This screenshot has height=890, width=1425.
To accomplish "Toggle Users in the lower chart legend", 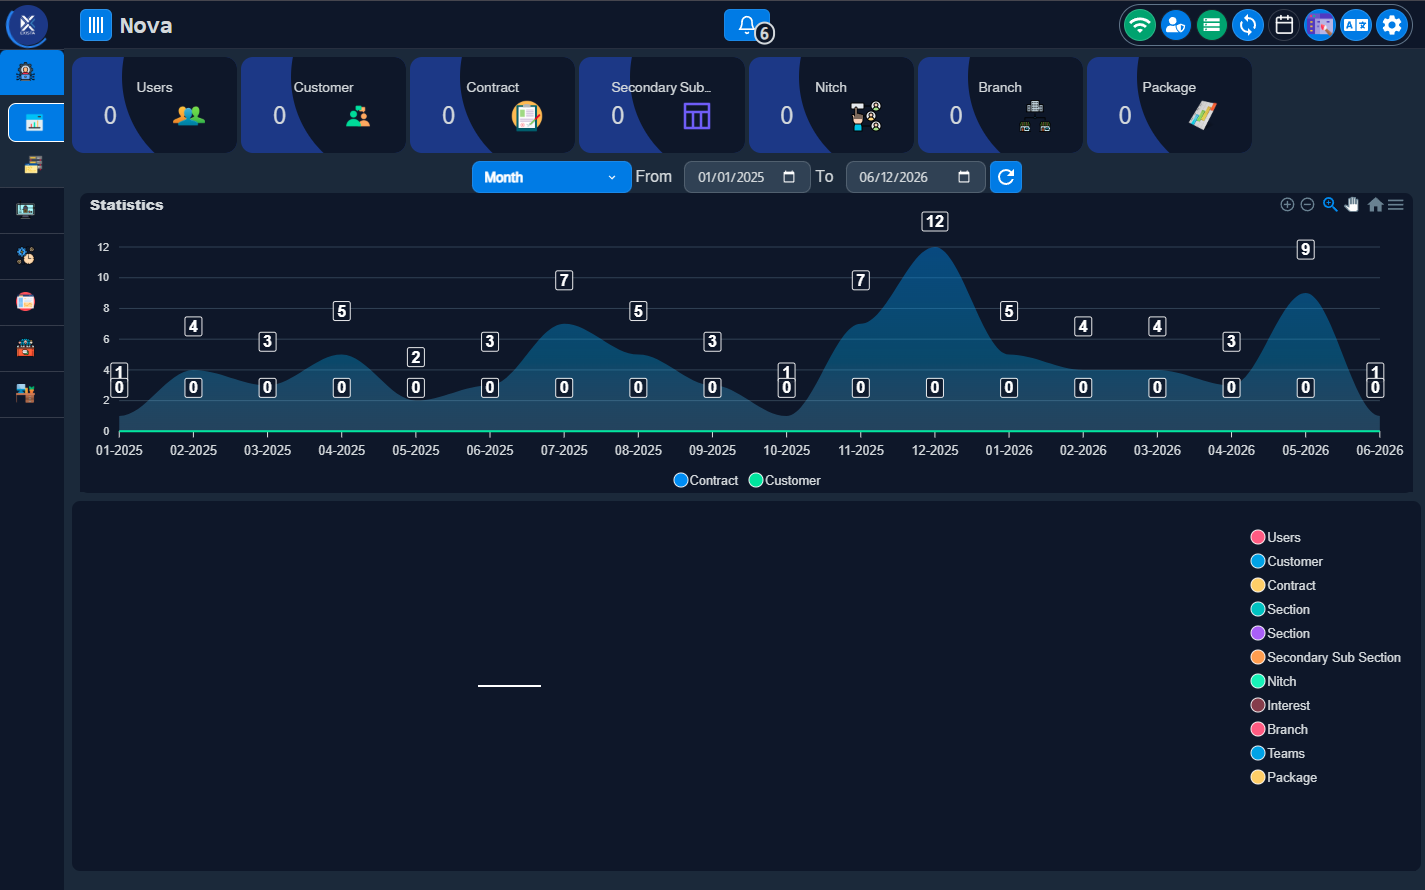I will pos(1276,537).
